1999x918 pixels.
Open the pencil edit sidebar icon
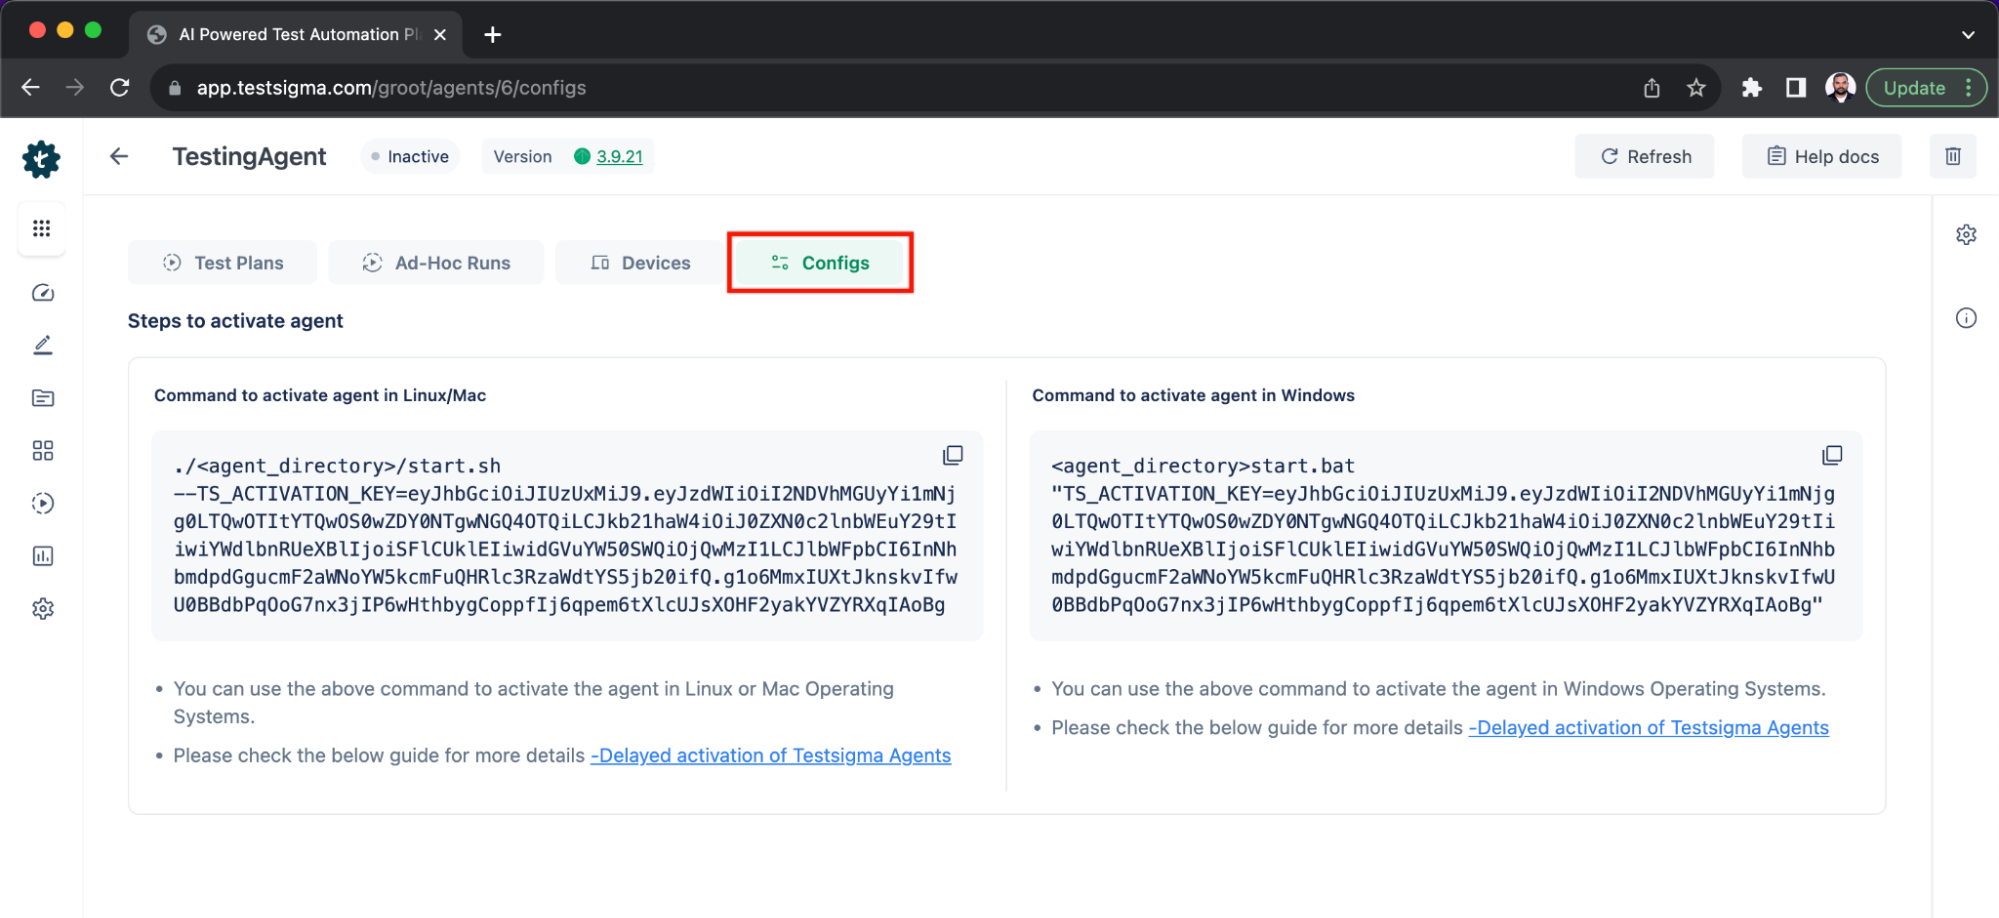point(42,346)
